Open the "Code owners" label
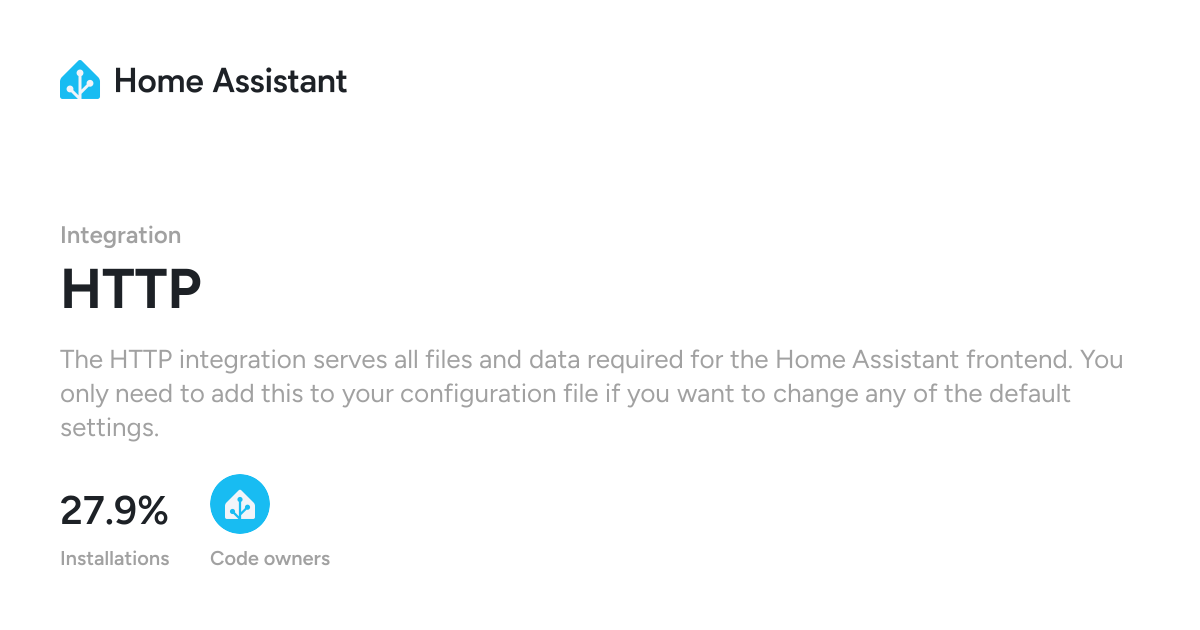Screen dimensions: 1200x630 click(x=270, y=558)
